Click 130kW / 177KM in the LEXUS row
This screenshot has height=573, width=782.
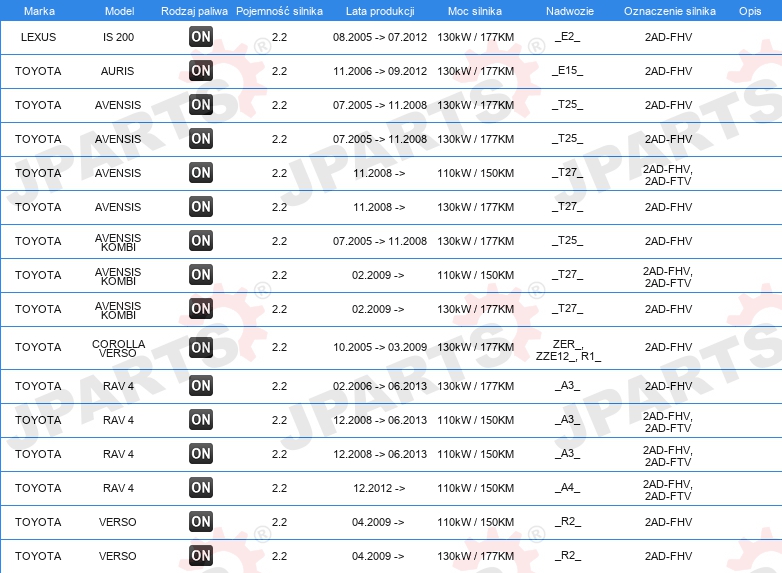pos(475,37)
